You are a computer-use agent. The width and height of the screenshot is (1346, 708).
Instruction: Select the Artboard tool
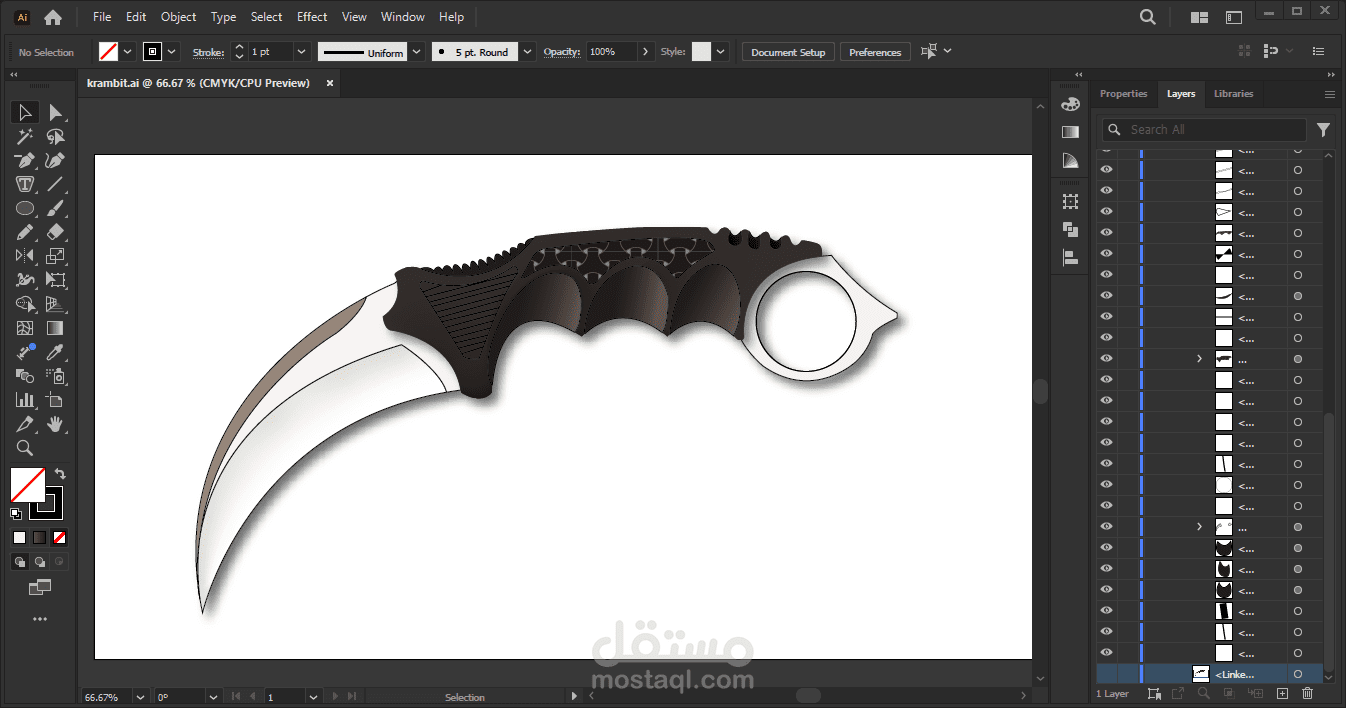pos(56,400)
